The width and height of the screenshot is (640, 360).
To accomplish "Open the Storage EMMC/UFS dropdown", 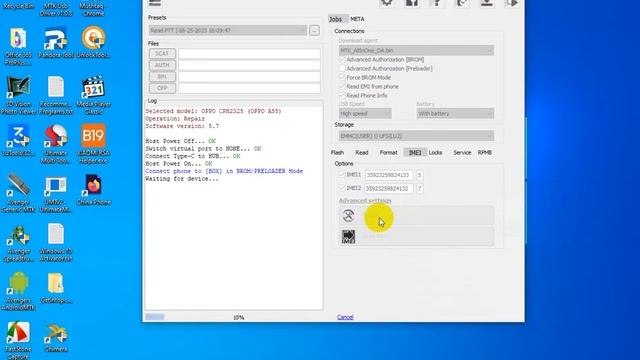I will 416,136.
